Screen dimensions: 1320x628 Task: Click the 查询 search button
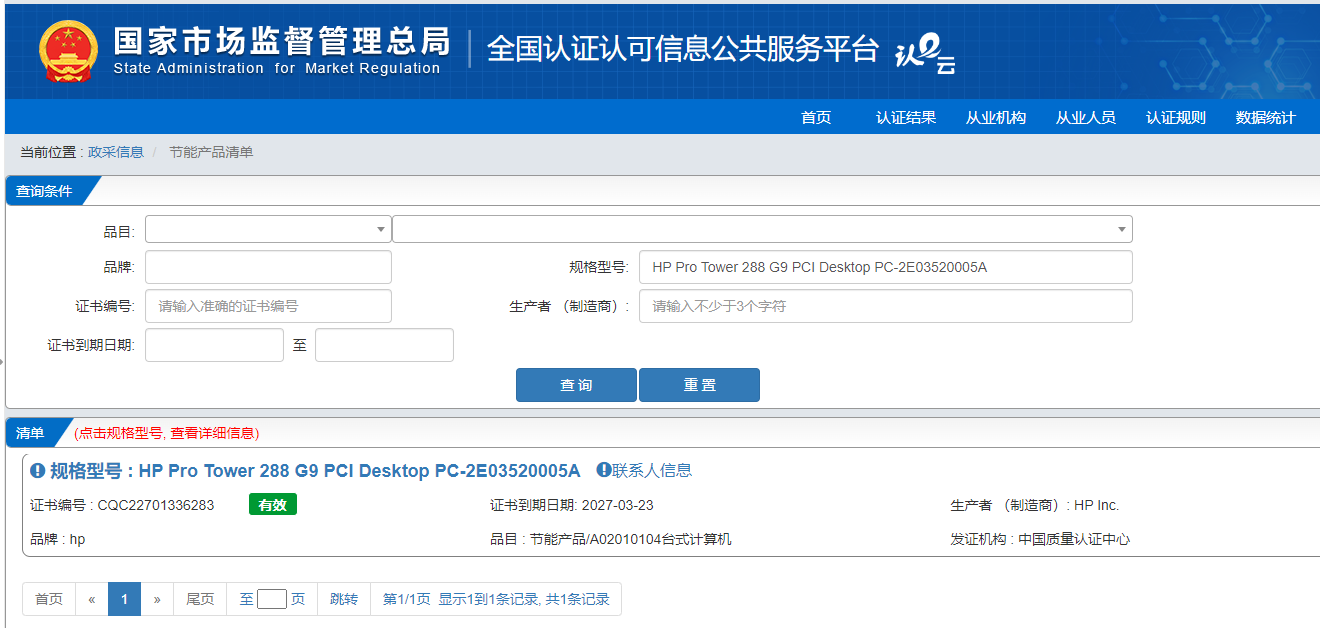576,385
